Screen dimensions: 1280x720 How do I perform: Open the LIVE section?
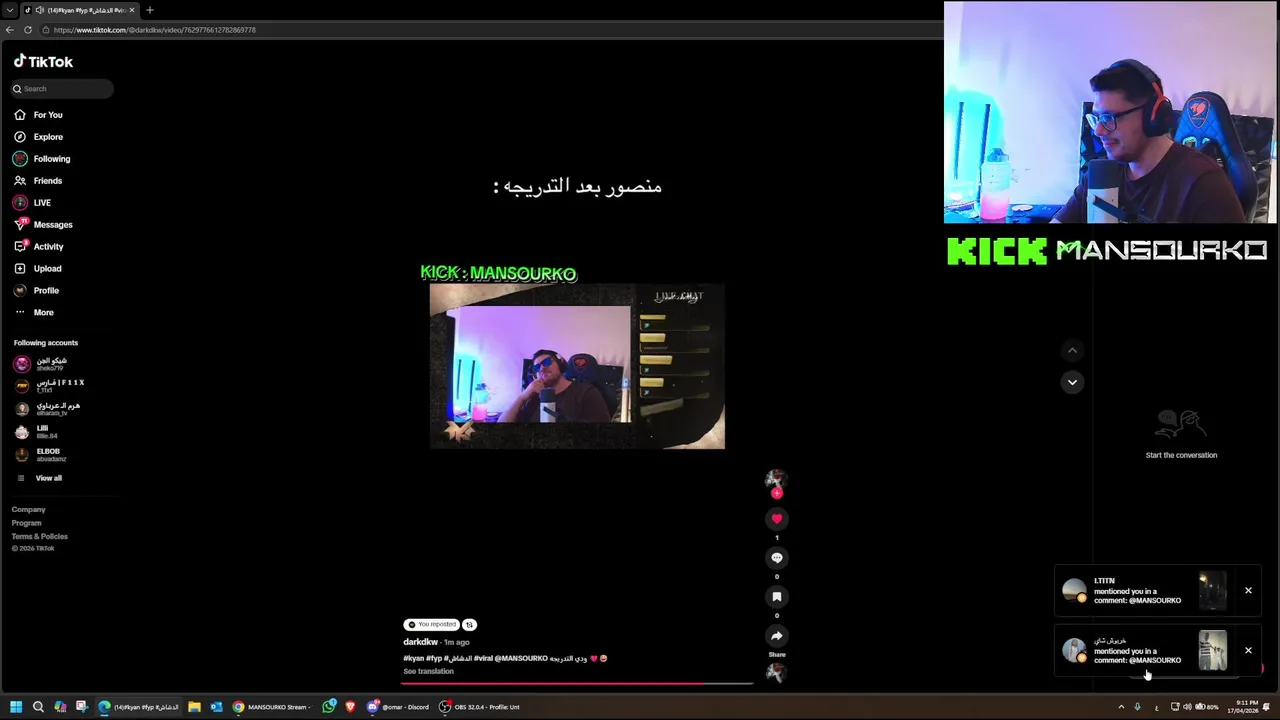tap(42, 203)
